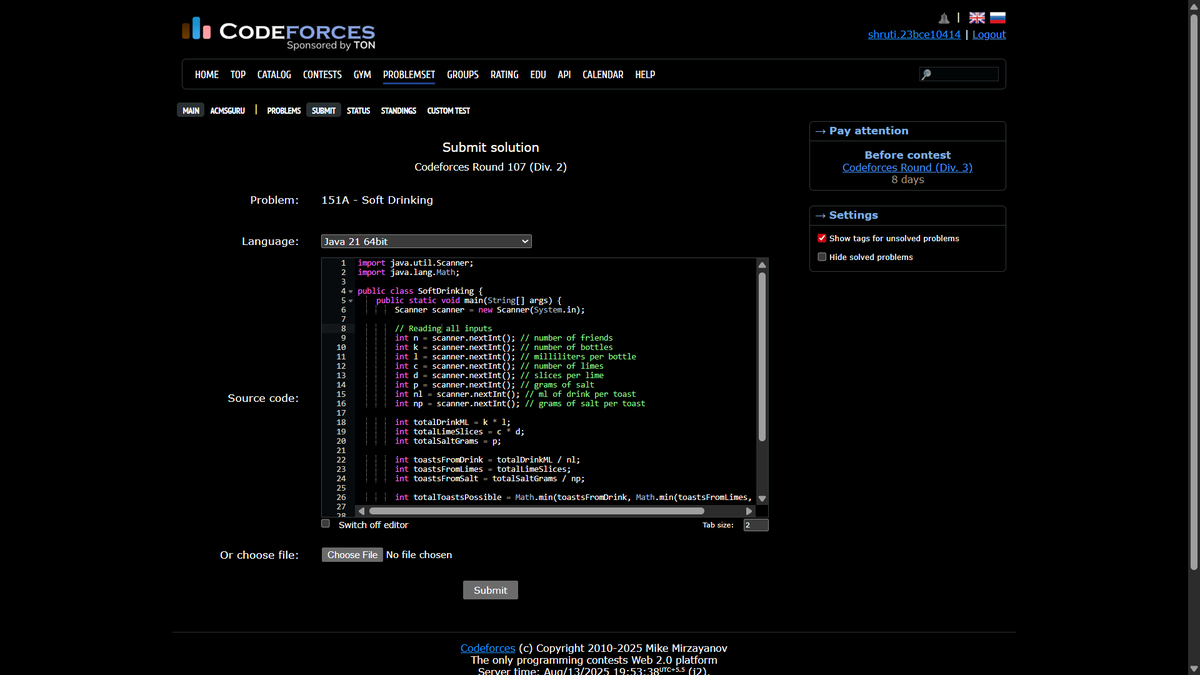Click editor horizontal scrollbar thumb
The image size is (1200, 675).
[x=536, y=511]
